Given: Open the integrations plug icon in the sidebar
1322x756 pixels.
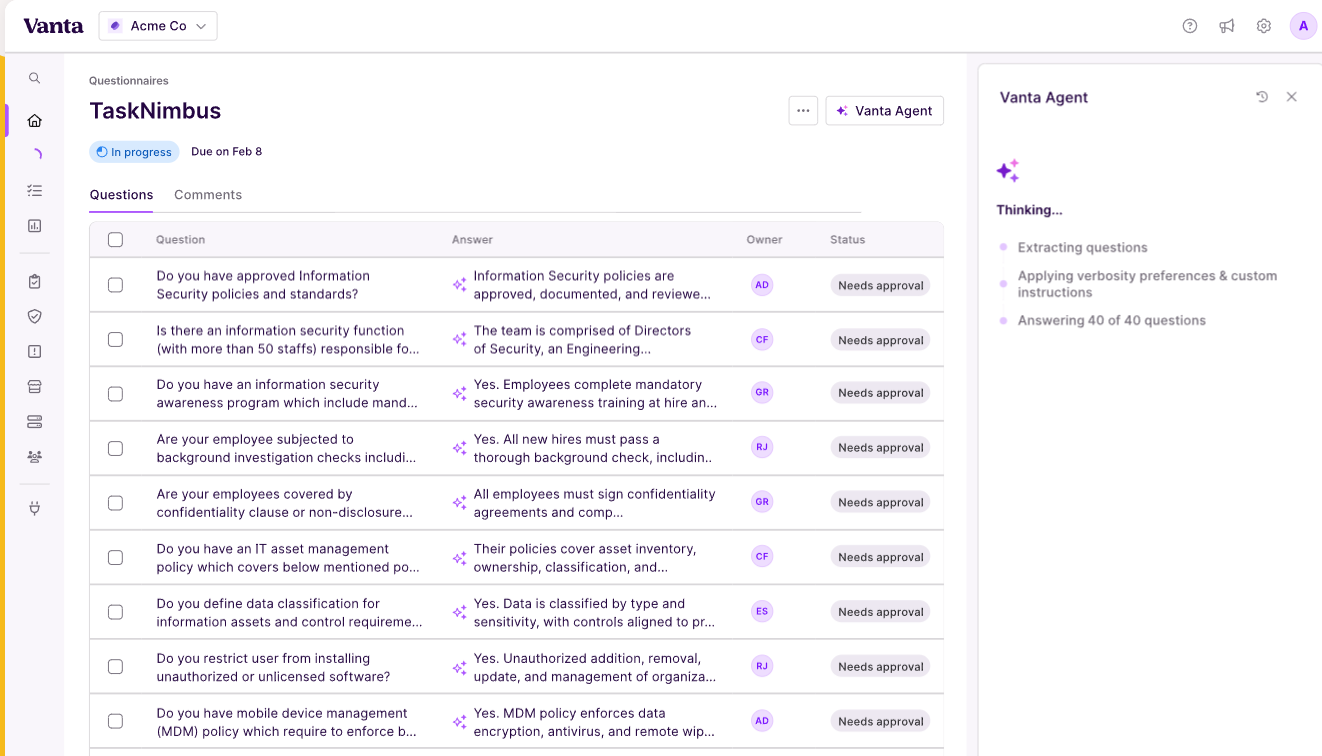Looking at the screenshot, I should [34, 508].
